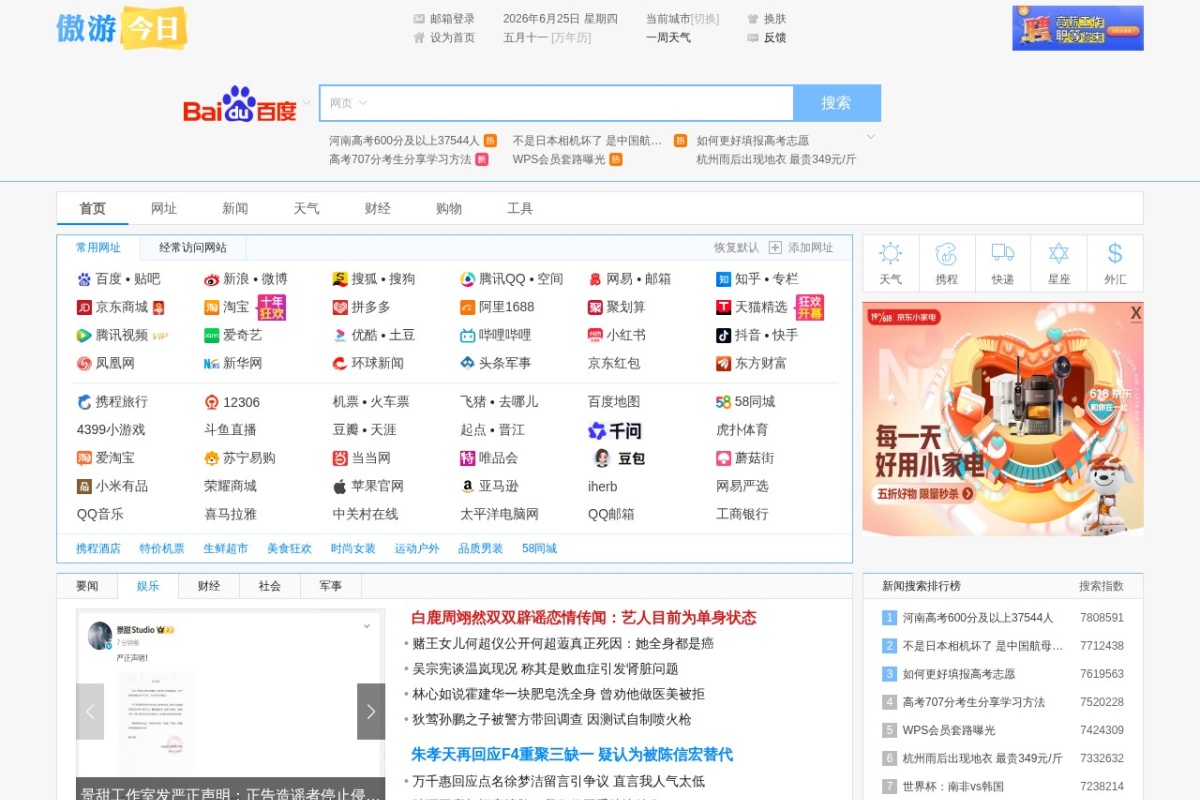Open the 星座 star icon
The height and width of the screenshot is (800, 1200).
[x=1059, y=253]
